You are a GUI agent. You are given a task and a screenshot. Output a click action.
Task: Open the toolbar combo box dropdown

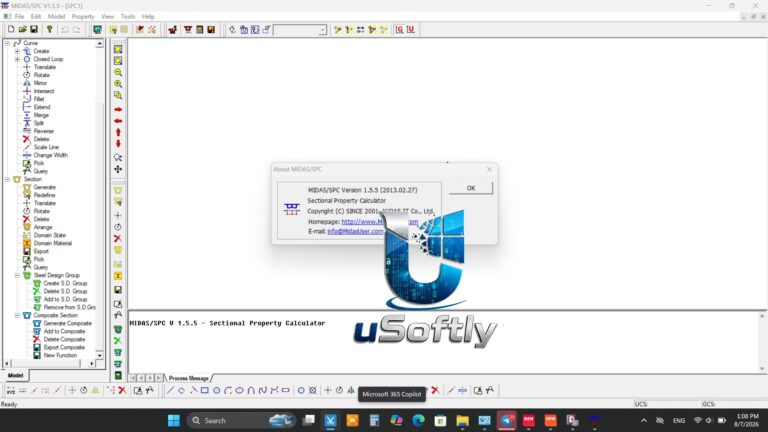322,30
